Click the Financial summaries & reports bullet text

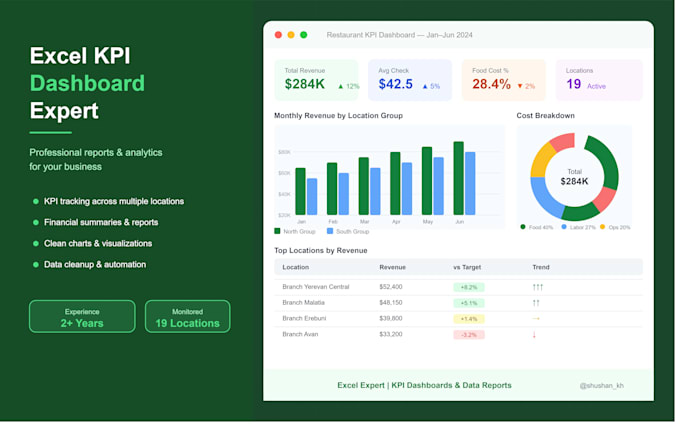[x=101, y=222]
